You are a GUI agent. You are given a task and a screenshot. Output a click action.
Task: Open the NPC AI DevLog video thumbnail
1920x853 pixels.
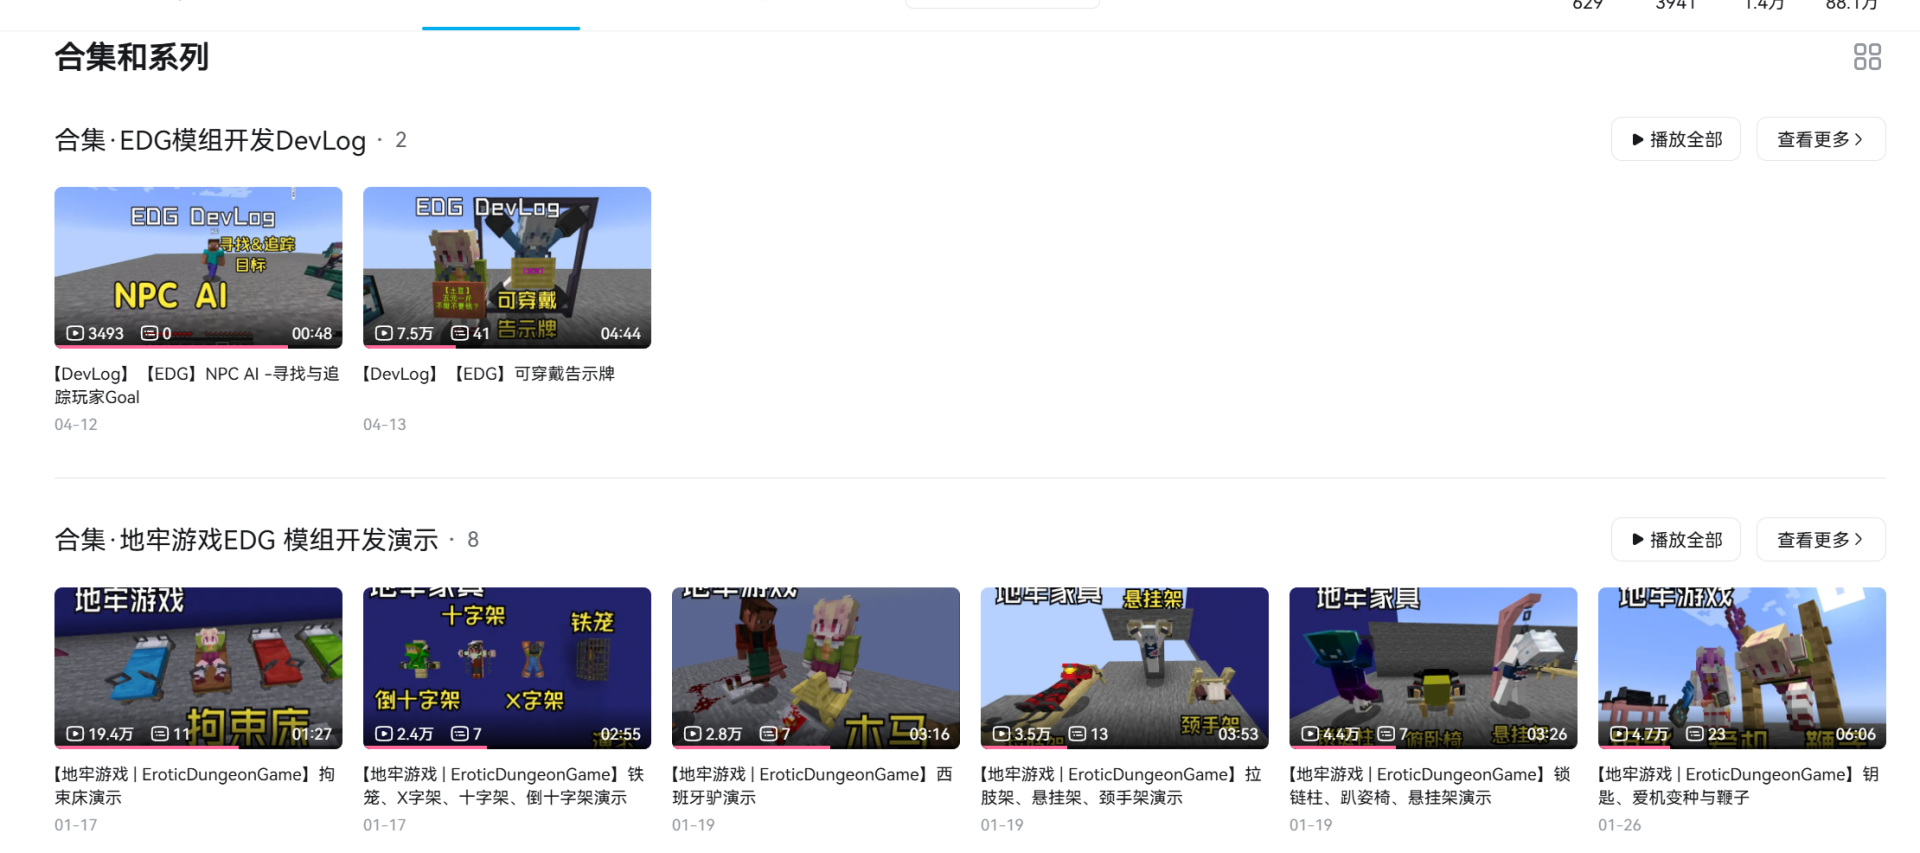tap(198, 267)
